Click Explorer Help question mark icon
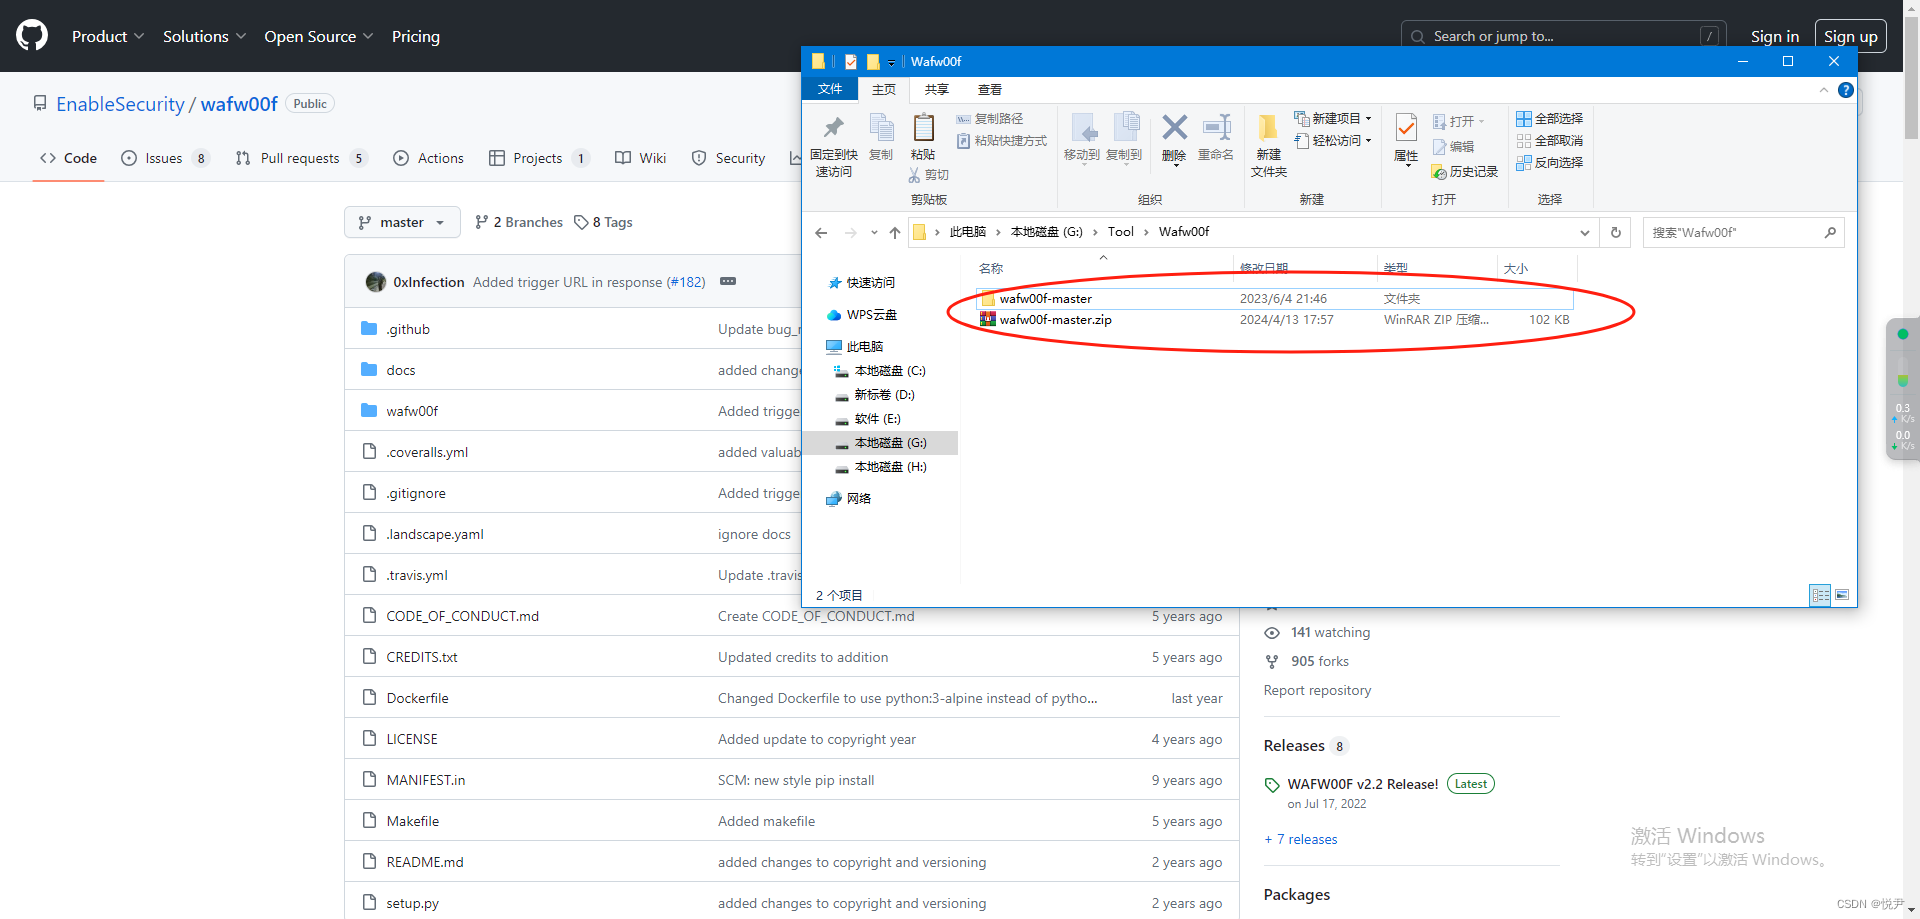The height and width of the screenshot is (919, 1920). [x=1846, y=90]
